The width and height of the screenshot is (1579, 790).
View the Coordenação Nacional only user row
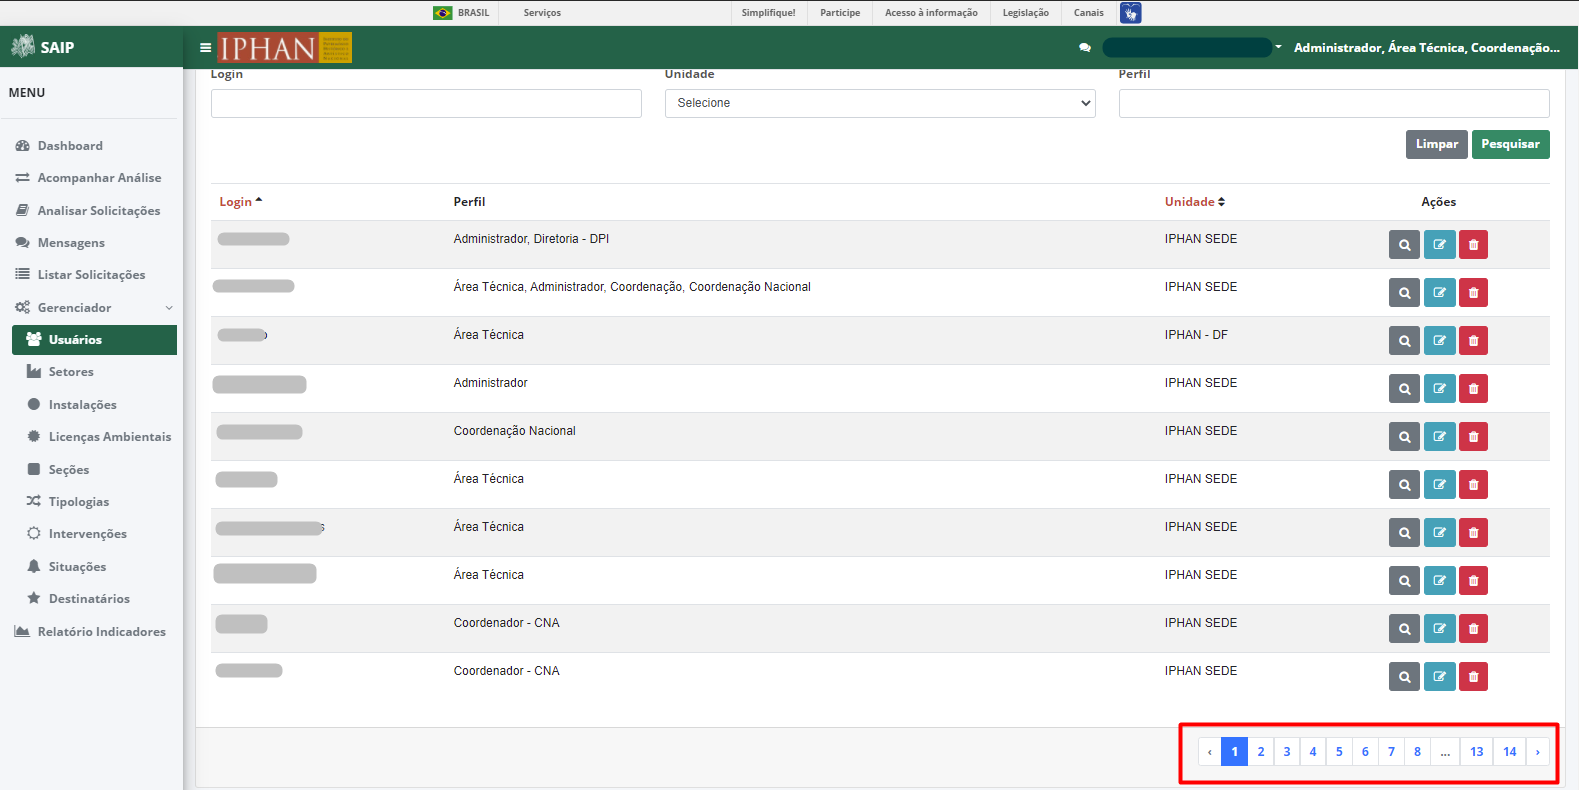click(1404, 437)
